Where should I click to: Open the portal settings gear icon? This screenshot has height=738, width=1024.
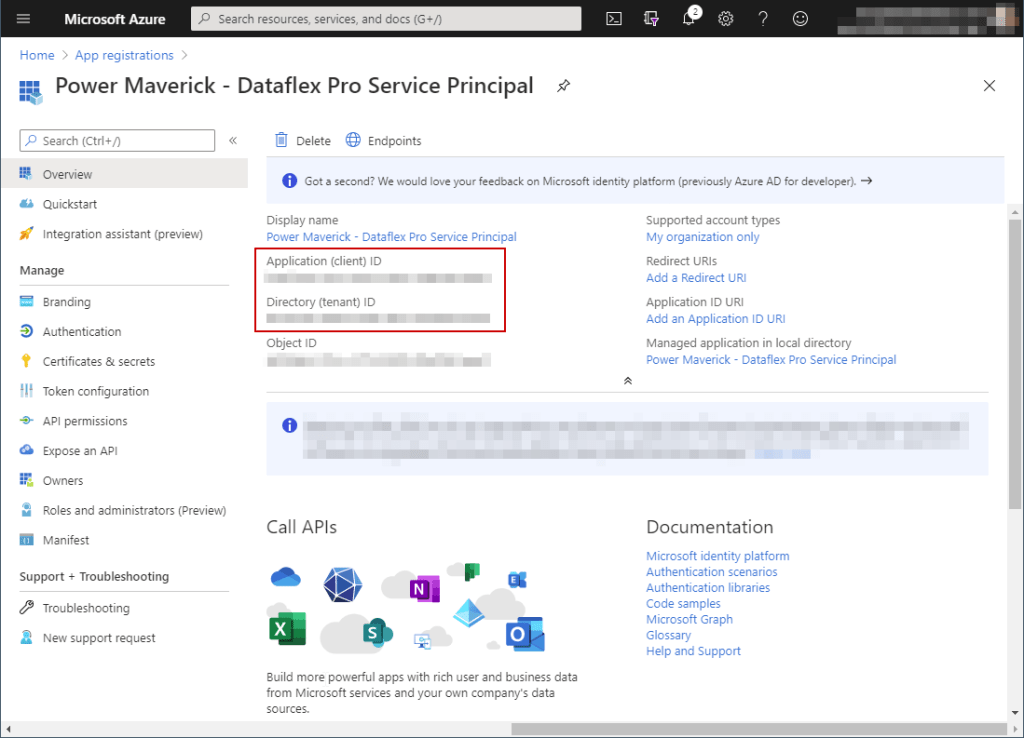pos(726,18)
